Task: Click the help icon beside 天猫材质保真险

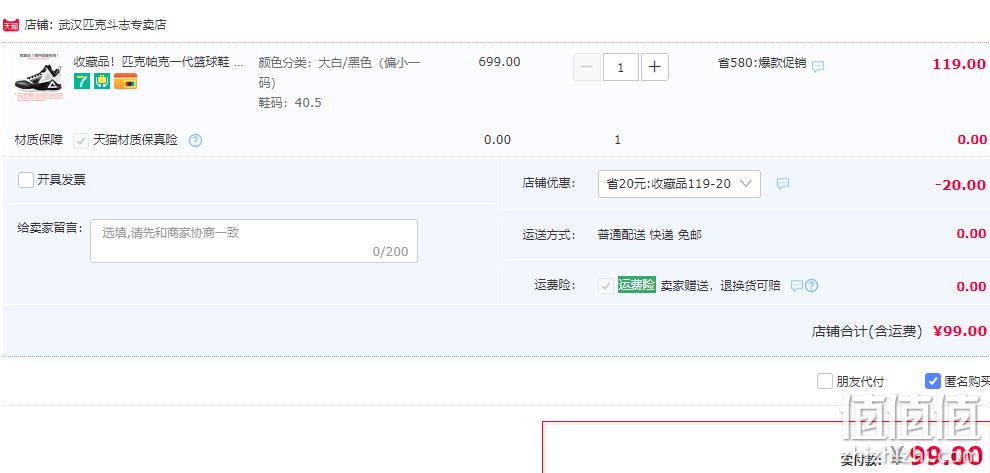Action: point(196,141)
